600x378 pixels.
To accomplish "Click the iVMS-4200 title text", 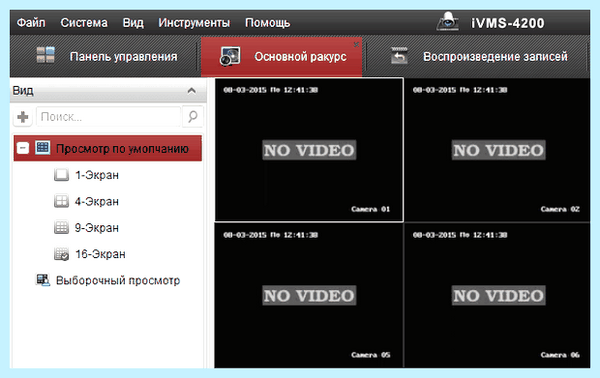I will click(x=507, y=23).
